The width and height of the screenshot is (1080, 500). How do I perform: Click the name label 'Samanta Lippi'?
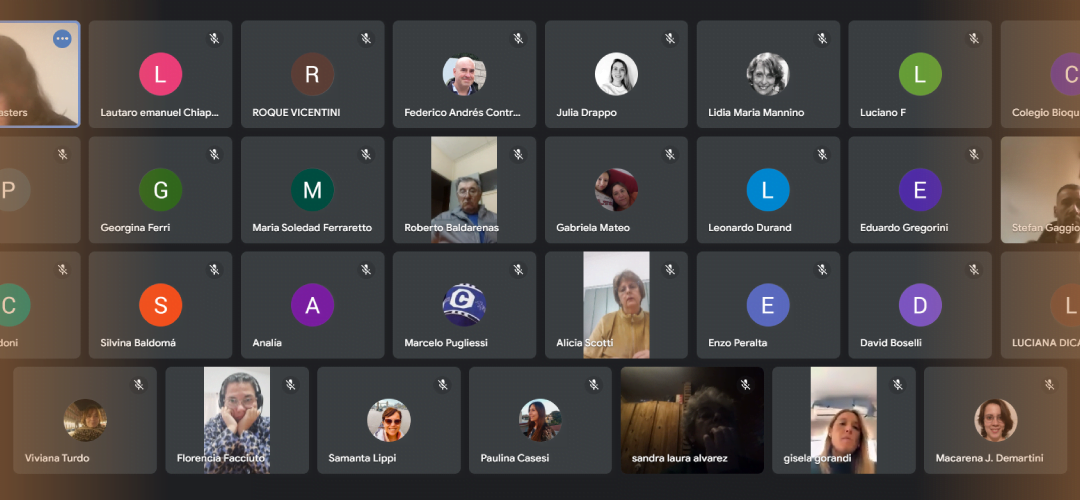pyautogui.click(x=362, y=458)
